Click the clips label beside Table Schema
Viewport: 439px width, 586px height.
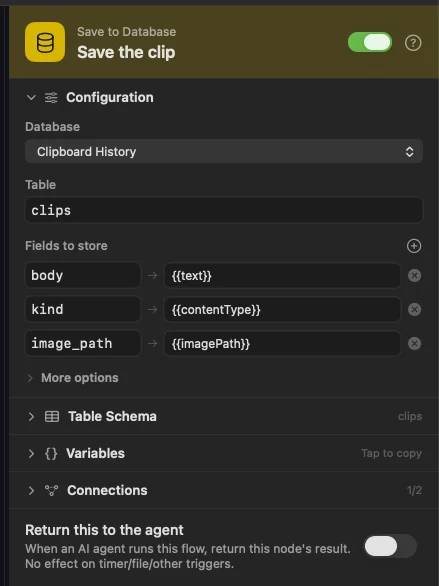pyautogui.click(x=410, y=416)
